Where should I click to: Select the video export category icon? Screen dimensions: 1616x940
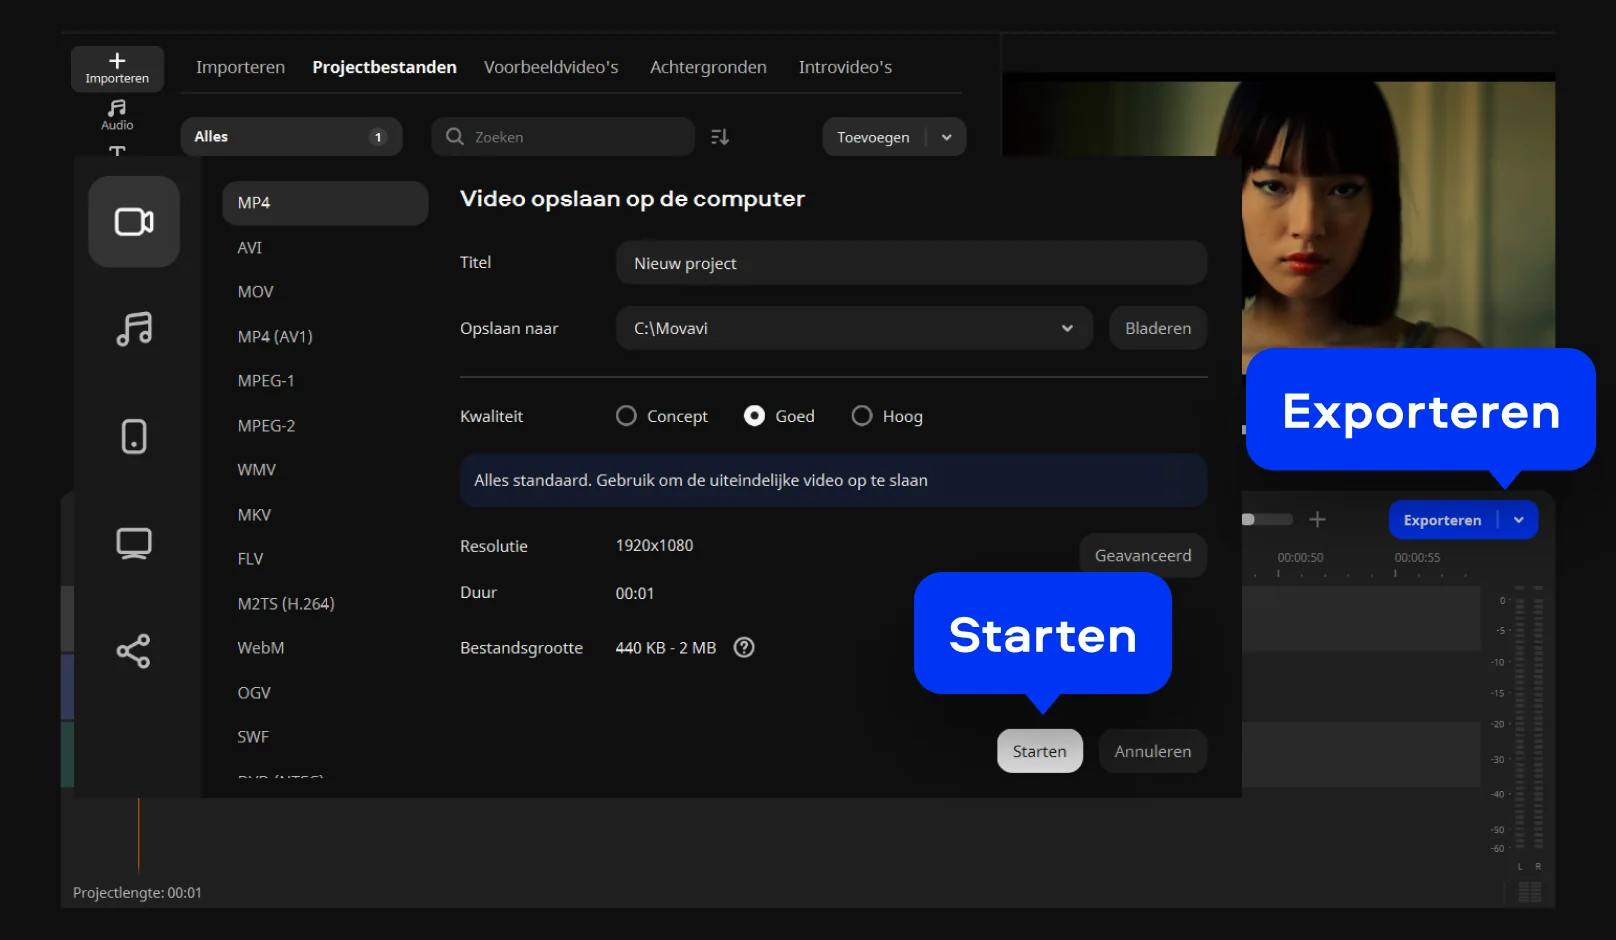(134, 222)
